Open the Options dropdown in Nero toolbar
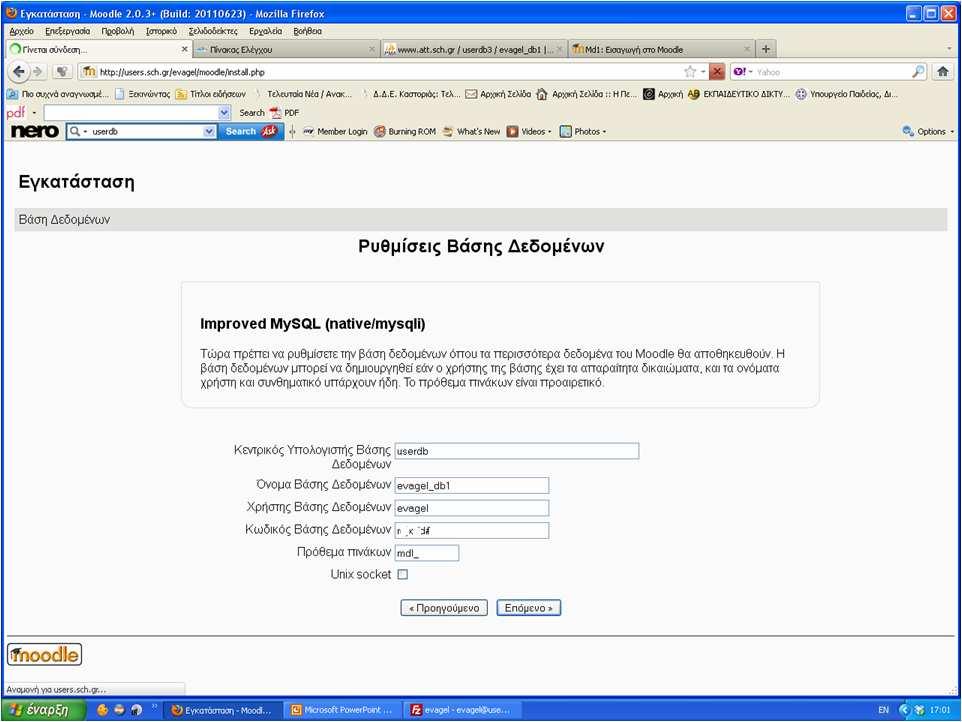Screen dimensions: 962x722 pos(928,131)
